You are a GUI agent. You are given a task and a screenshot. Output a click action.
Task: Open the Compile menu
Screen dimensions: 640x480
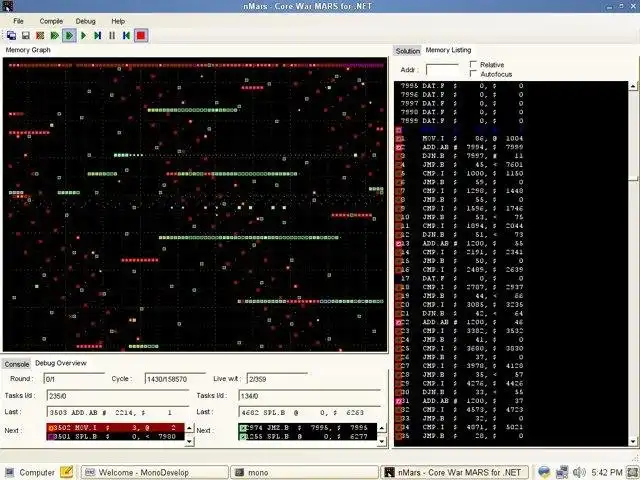51,21
